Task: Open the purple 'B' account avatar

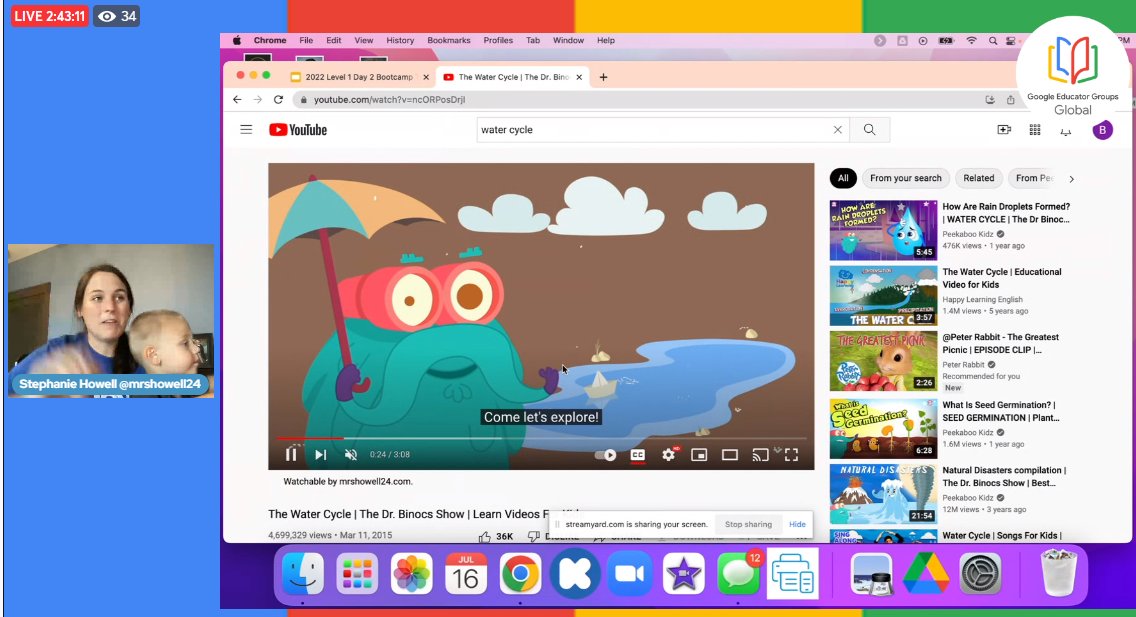Action: (1102, 130)
